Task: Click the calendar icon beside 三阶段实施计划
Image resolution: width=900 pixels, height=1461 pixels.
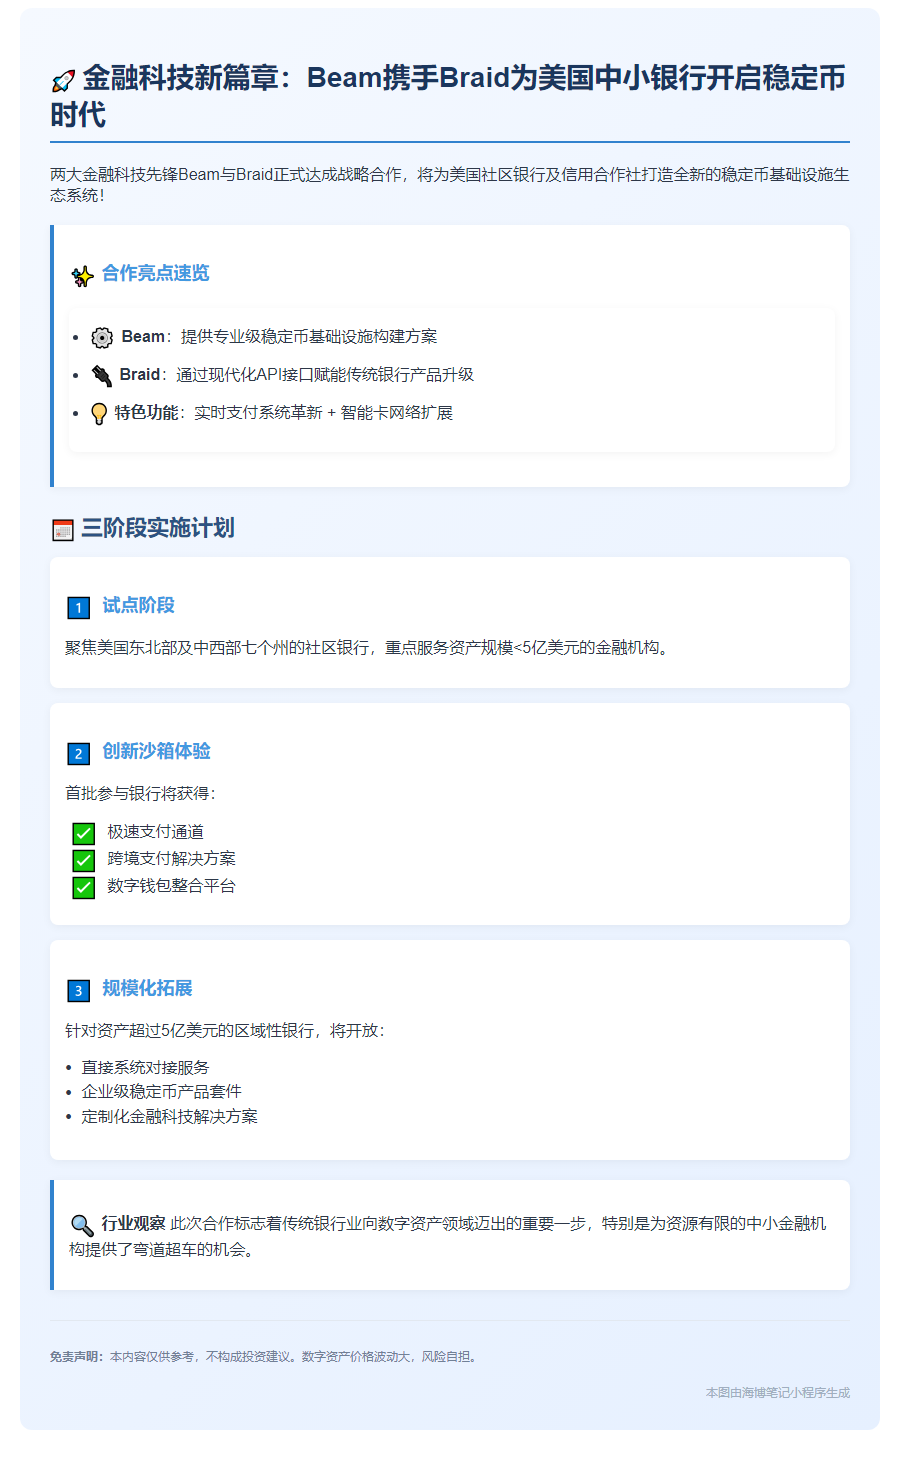Action: 63,530
